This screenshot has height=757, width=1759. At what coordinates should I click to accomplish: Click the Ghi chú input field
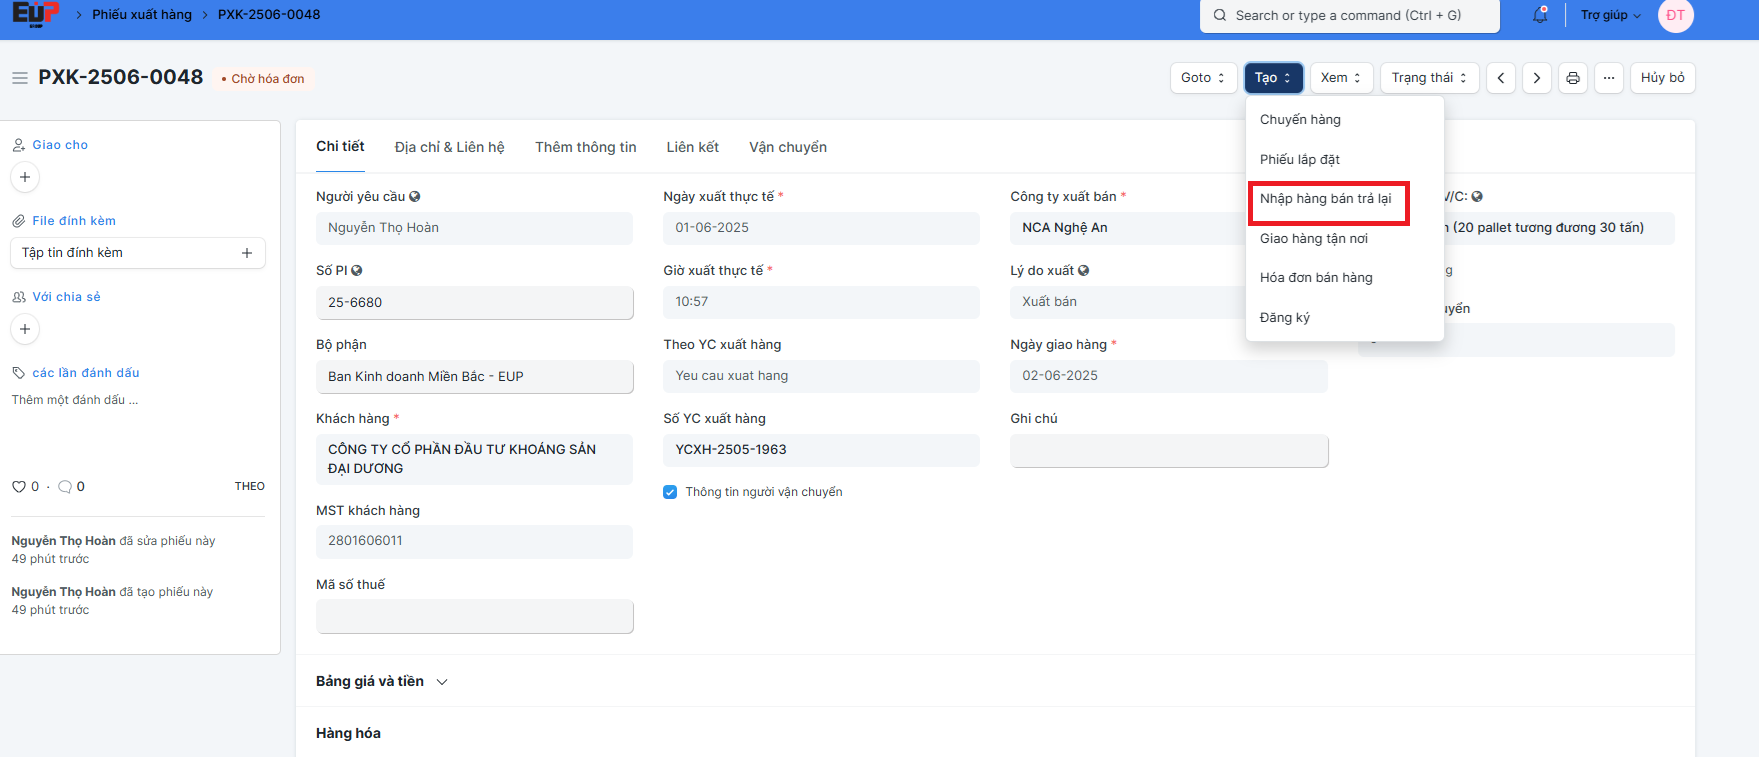(1168, 451)
